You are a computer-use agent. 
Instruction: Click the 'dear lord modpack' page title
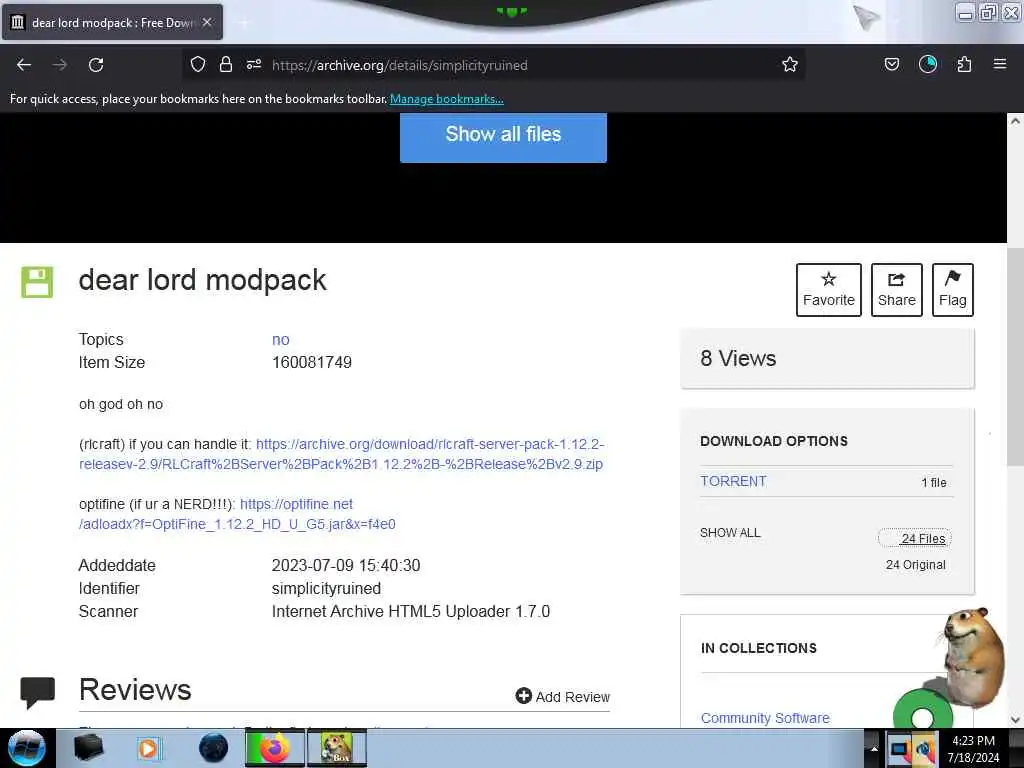pyautogui.click(x=202, y=281)
